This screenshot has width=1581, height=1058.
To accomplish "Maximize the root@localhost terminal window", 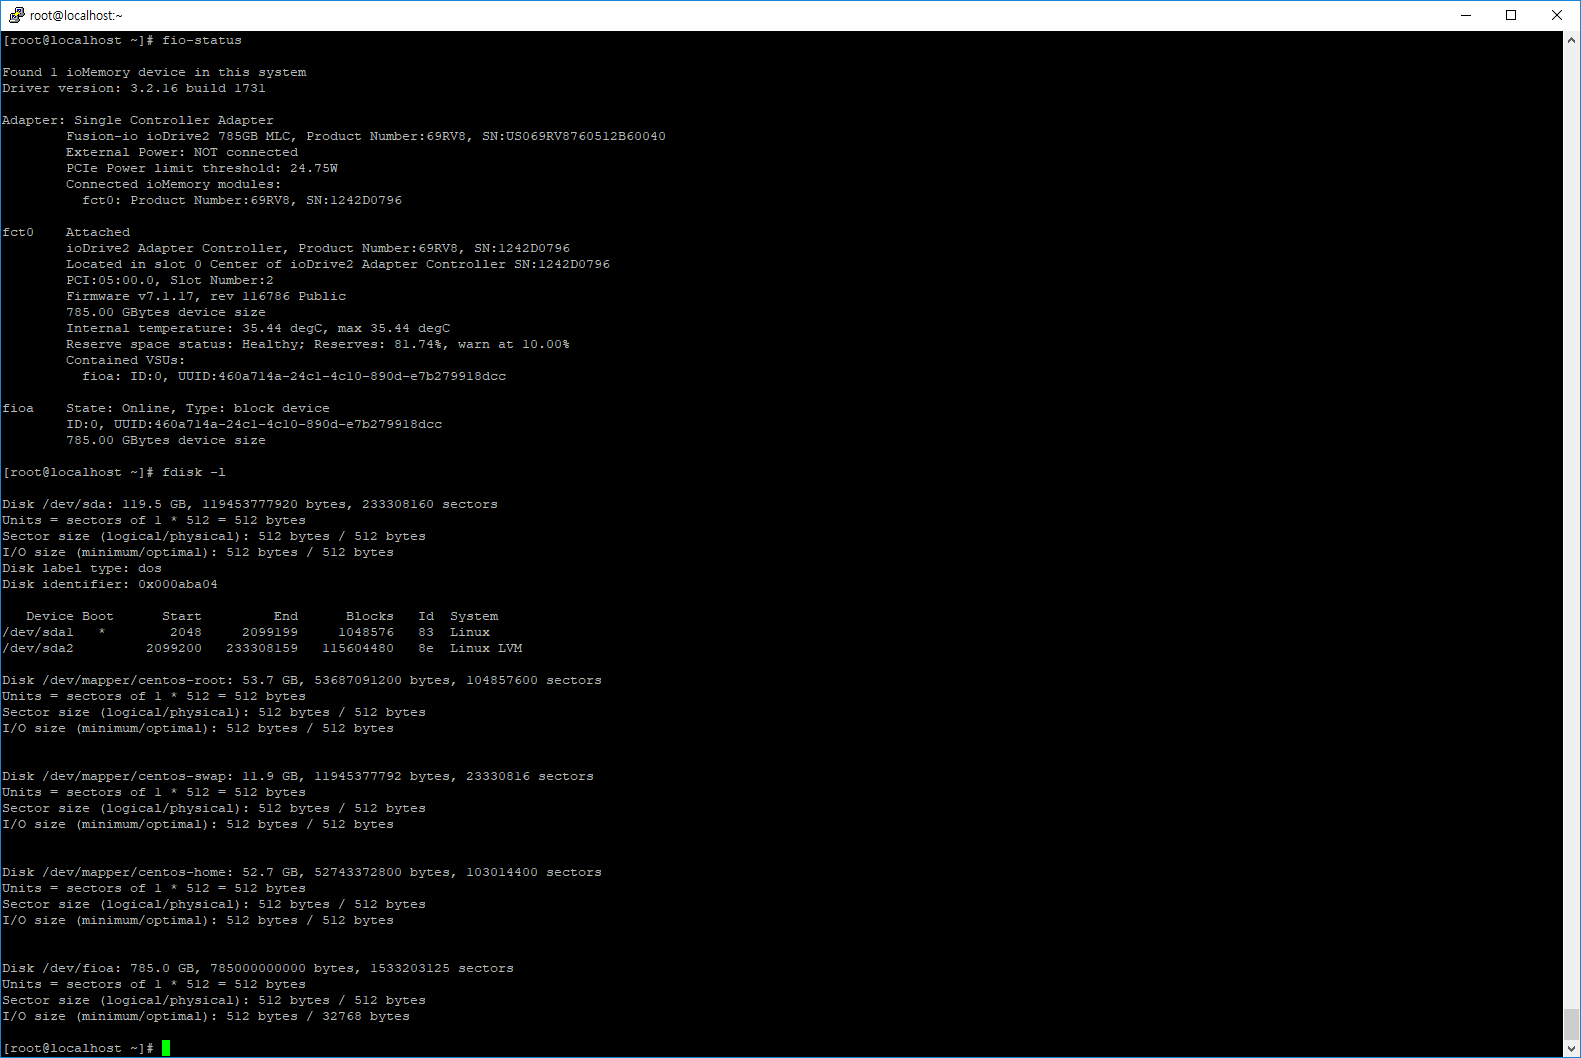I will click(1511, 15).
